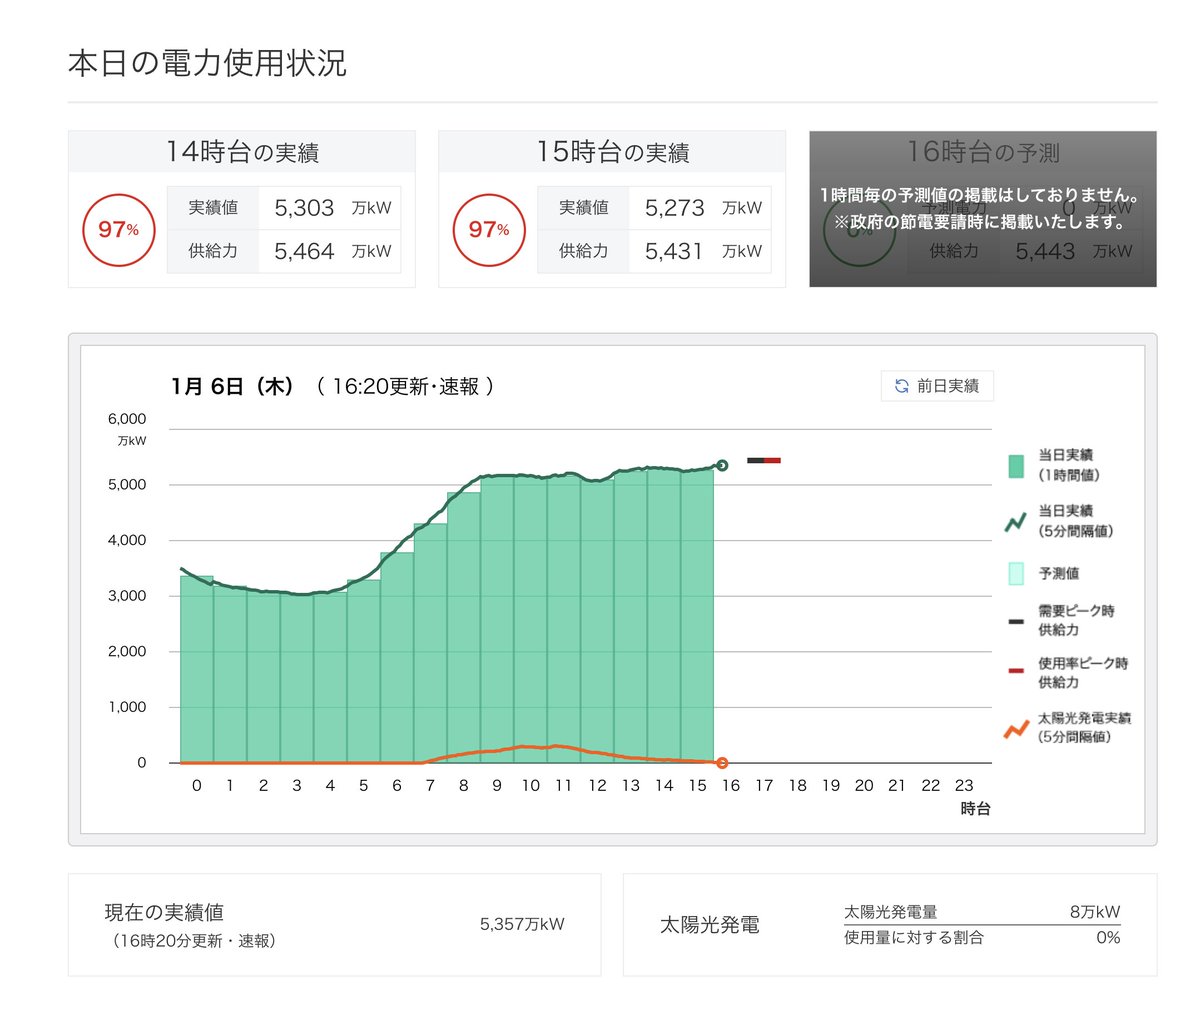
Task: Click the 23 x-axis hour label
Action: pos(964,785)
